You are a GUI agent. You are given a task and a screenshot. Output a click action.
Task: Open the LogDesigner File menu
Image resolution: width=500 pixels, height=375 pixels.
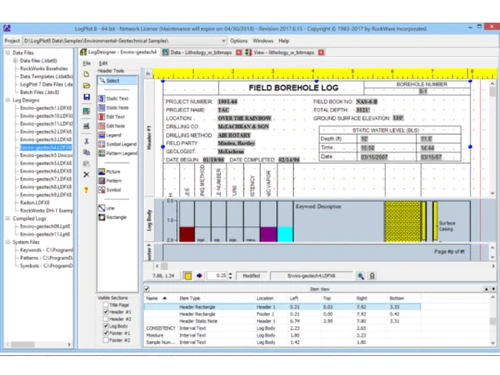coord(87,63)
